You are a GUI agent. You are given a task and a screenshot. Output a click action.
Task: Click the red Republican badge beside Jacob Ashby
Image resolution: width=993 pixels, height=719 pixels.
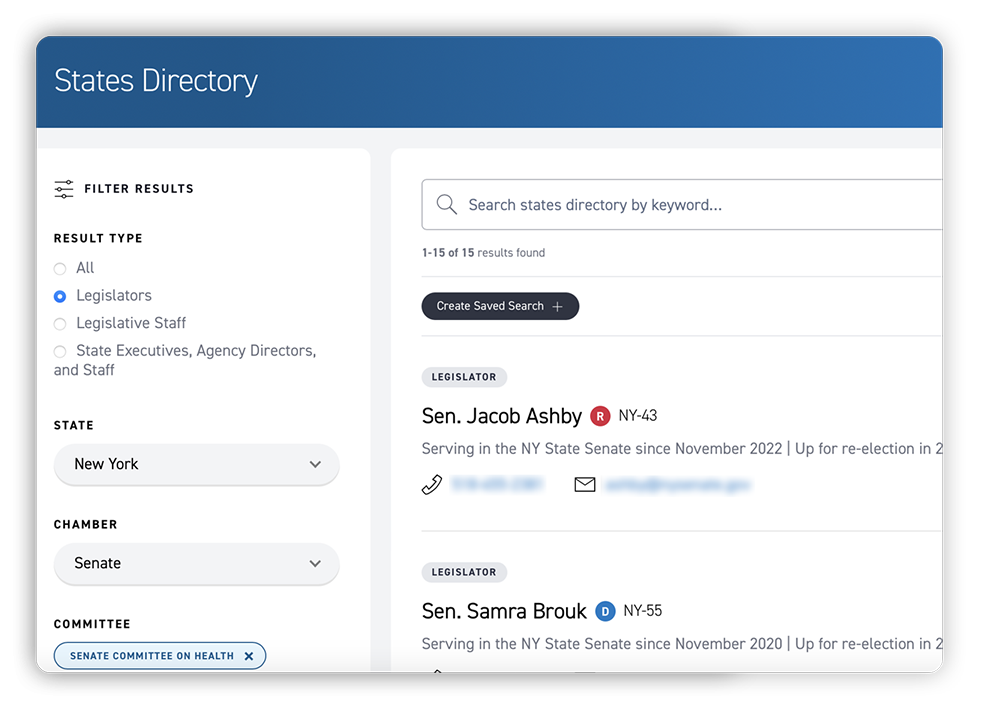pos(599,415)
